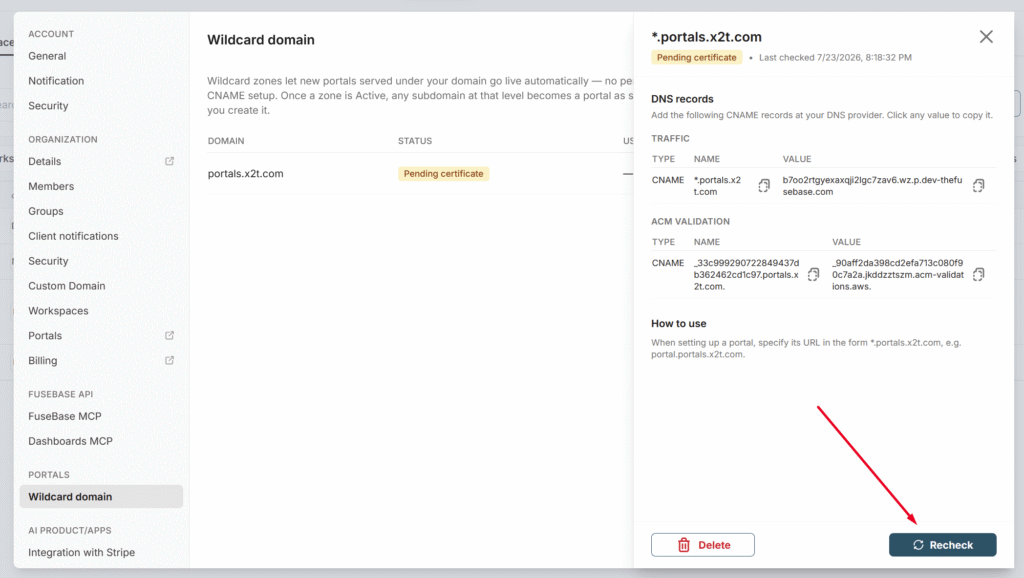
Task: Open Security under Account
Action: pyautogui.click(x=48, y=106)
